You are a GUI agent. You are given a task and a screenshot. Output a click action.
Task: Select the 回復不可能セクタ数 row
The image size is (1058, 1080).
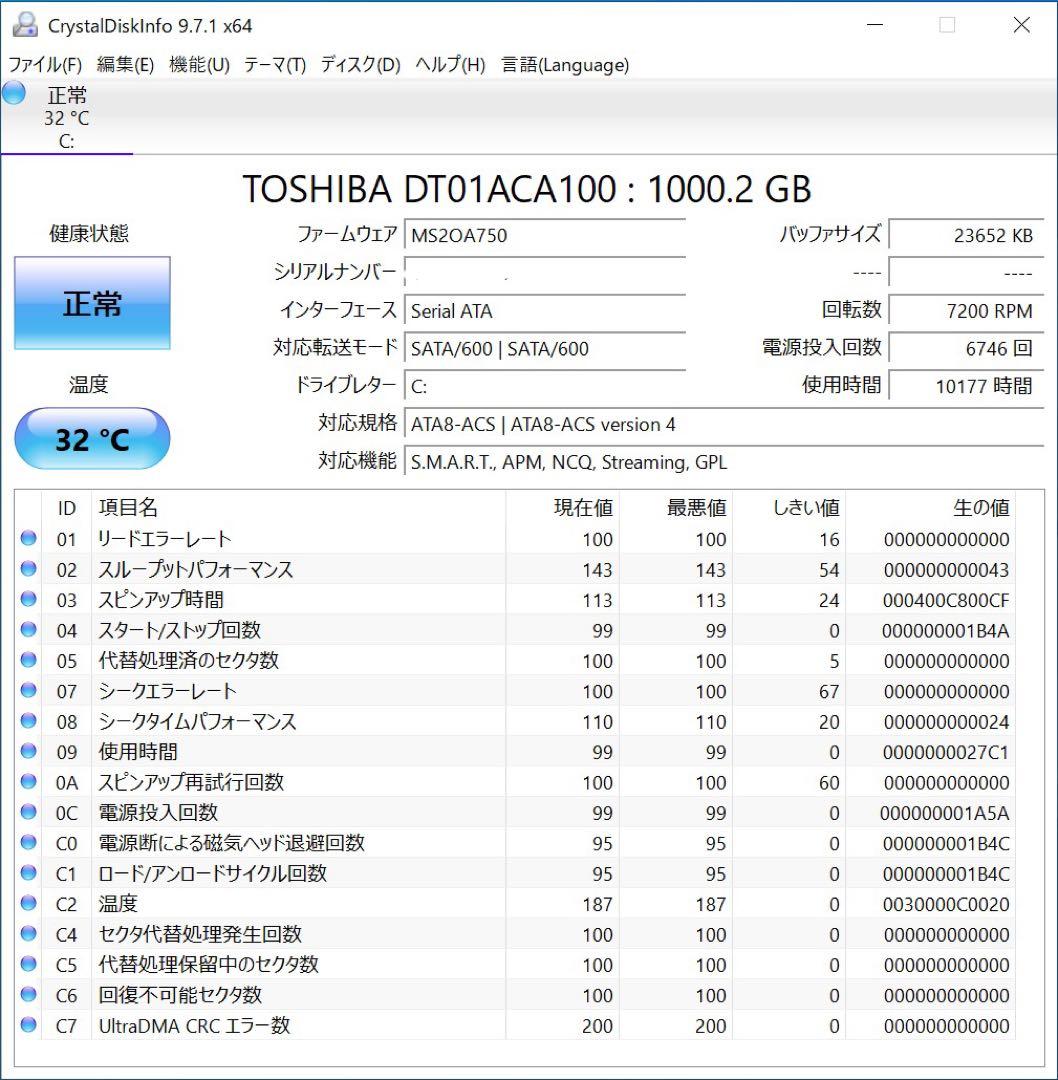180,995
